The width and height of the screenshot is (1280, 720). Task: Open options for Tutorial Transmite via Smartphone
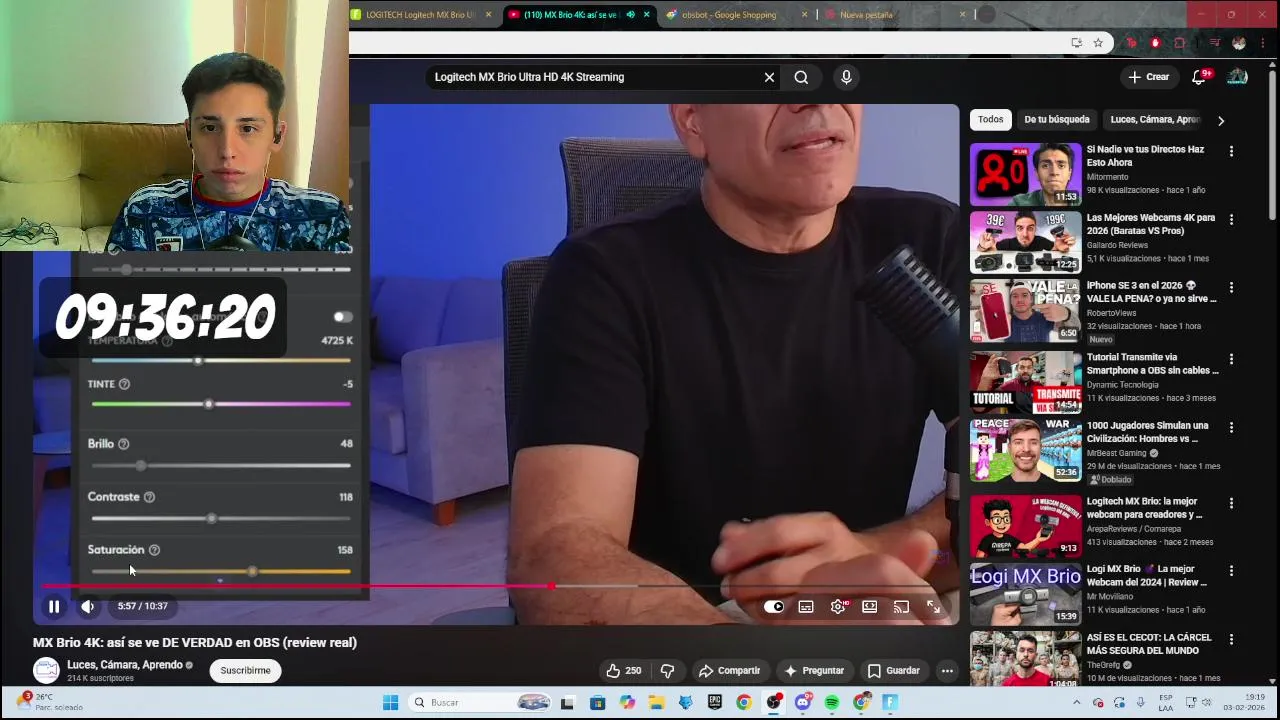(x=1231, y=359)
